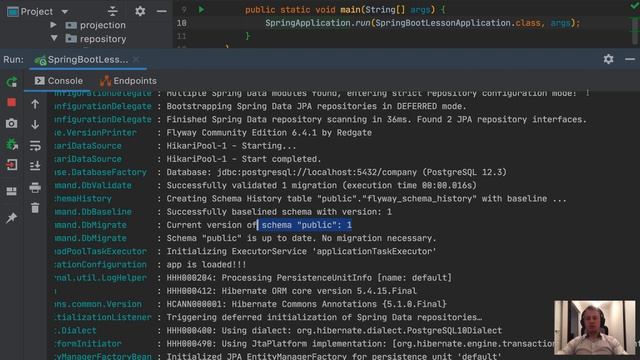Click 'Successfully validated 1 migration' log line

[x=321, y=185]
